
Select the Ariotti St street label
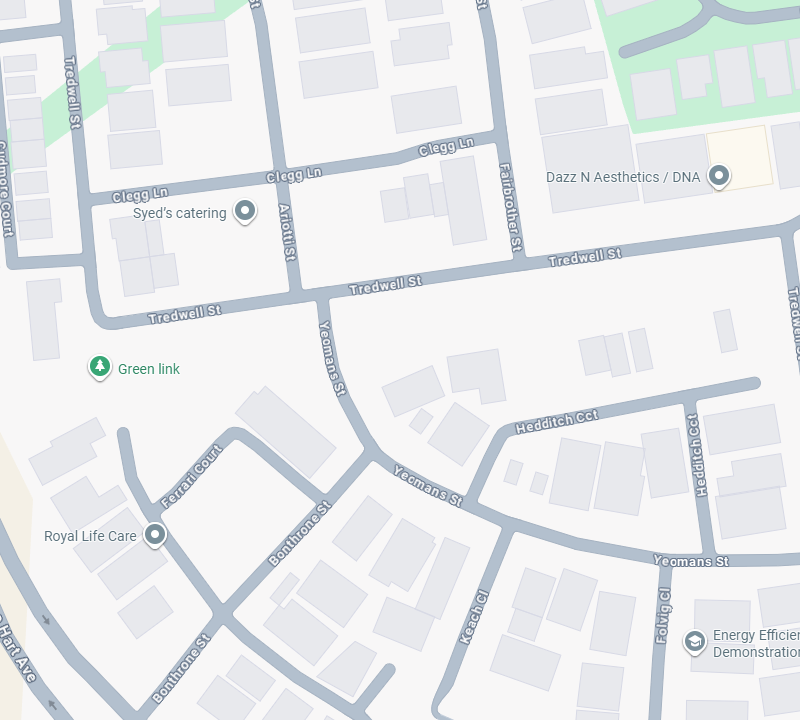point(287,232)
